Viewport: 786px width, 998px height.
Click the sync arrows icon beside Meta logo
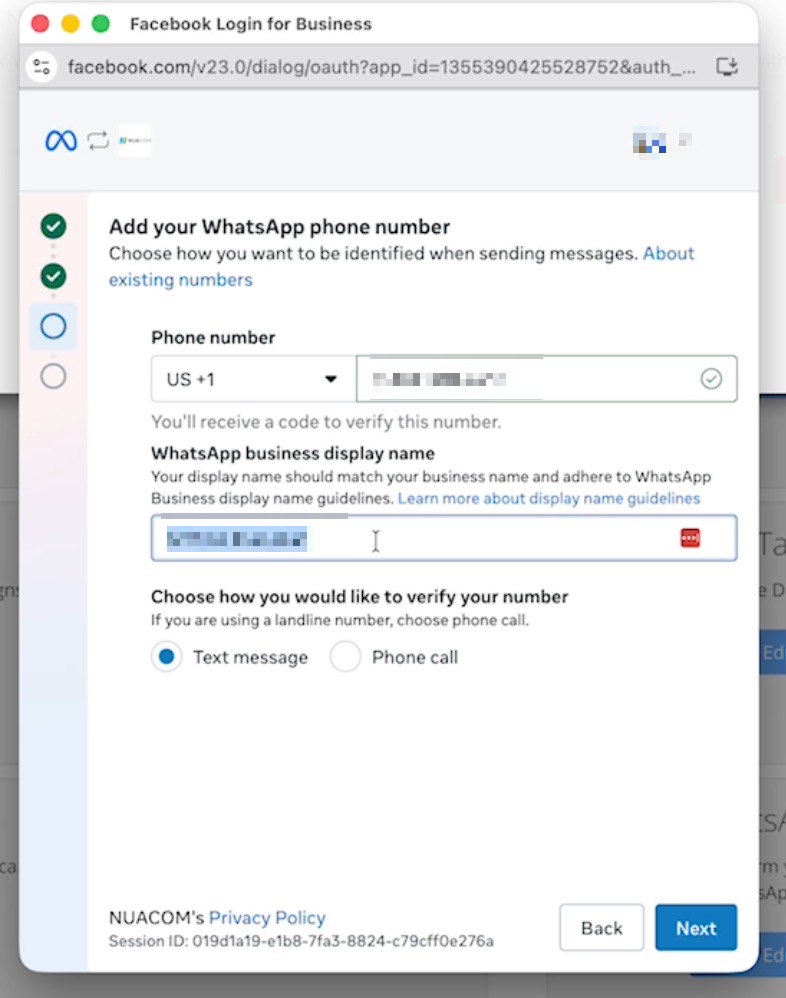[x=98, y=141]
